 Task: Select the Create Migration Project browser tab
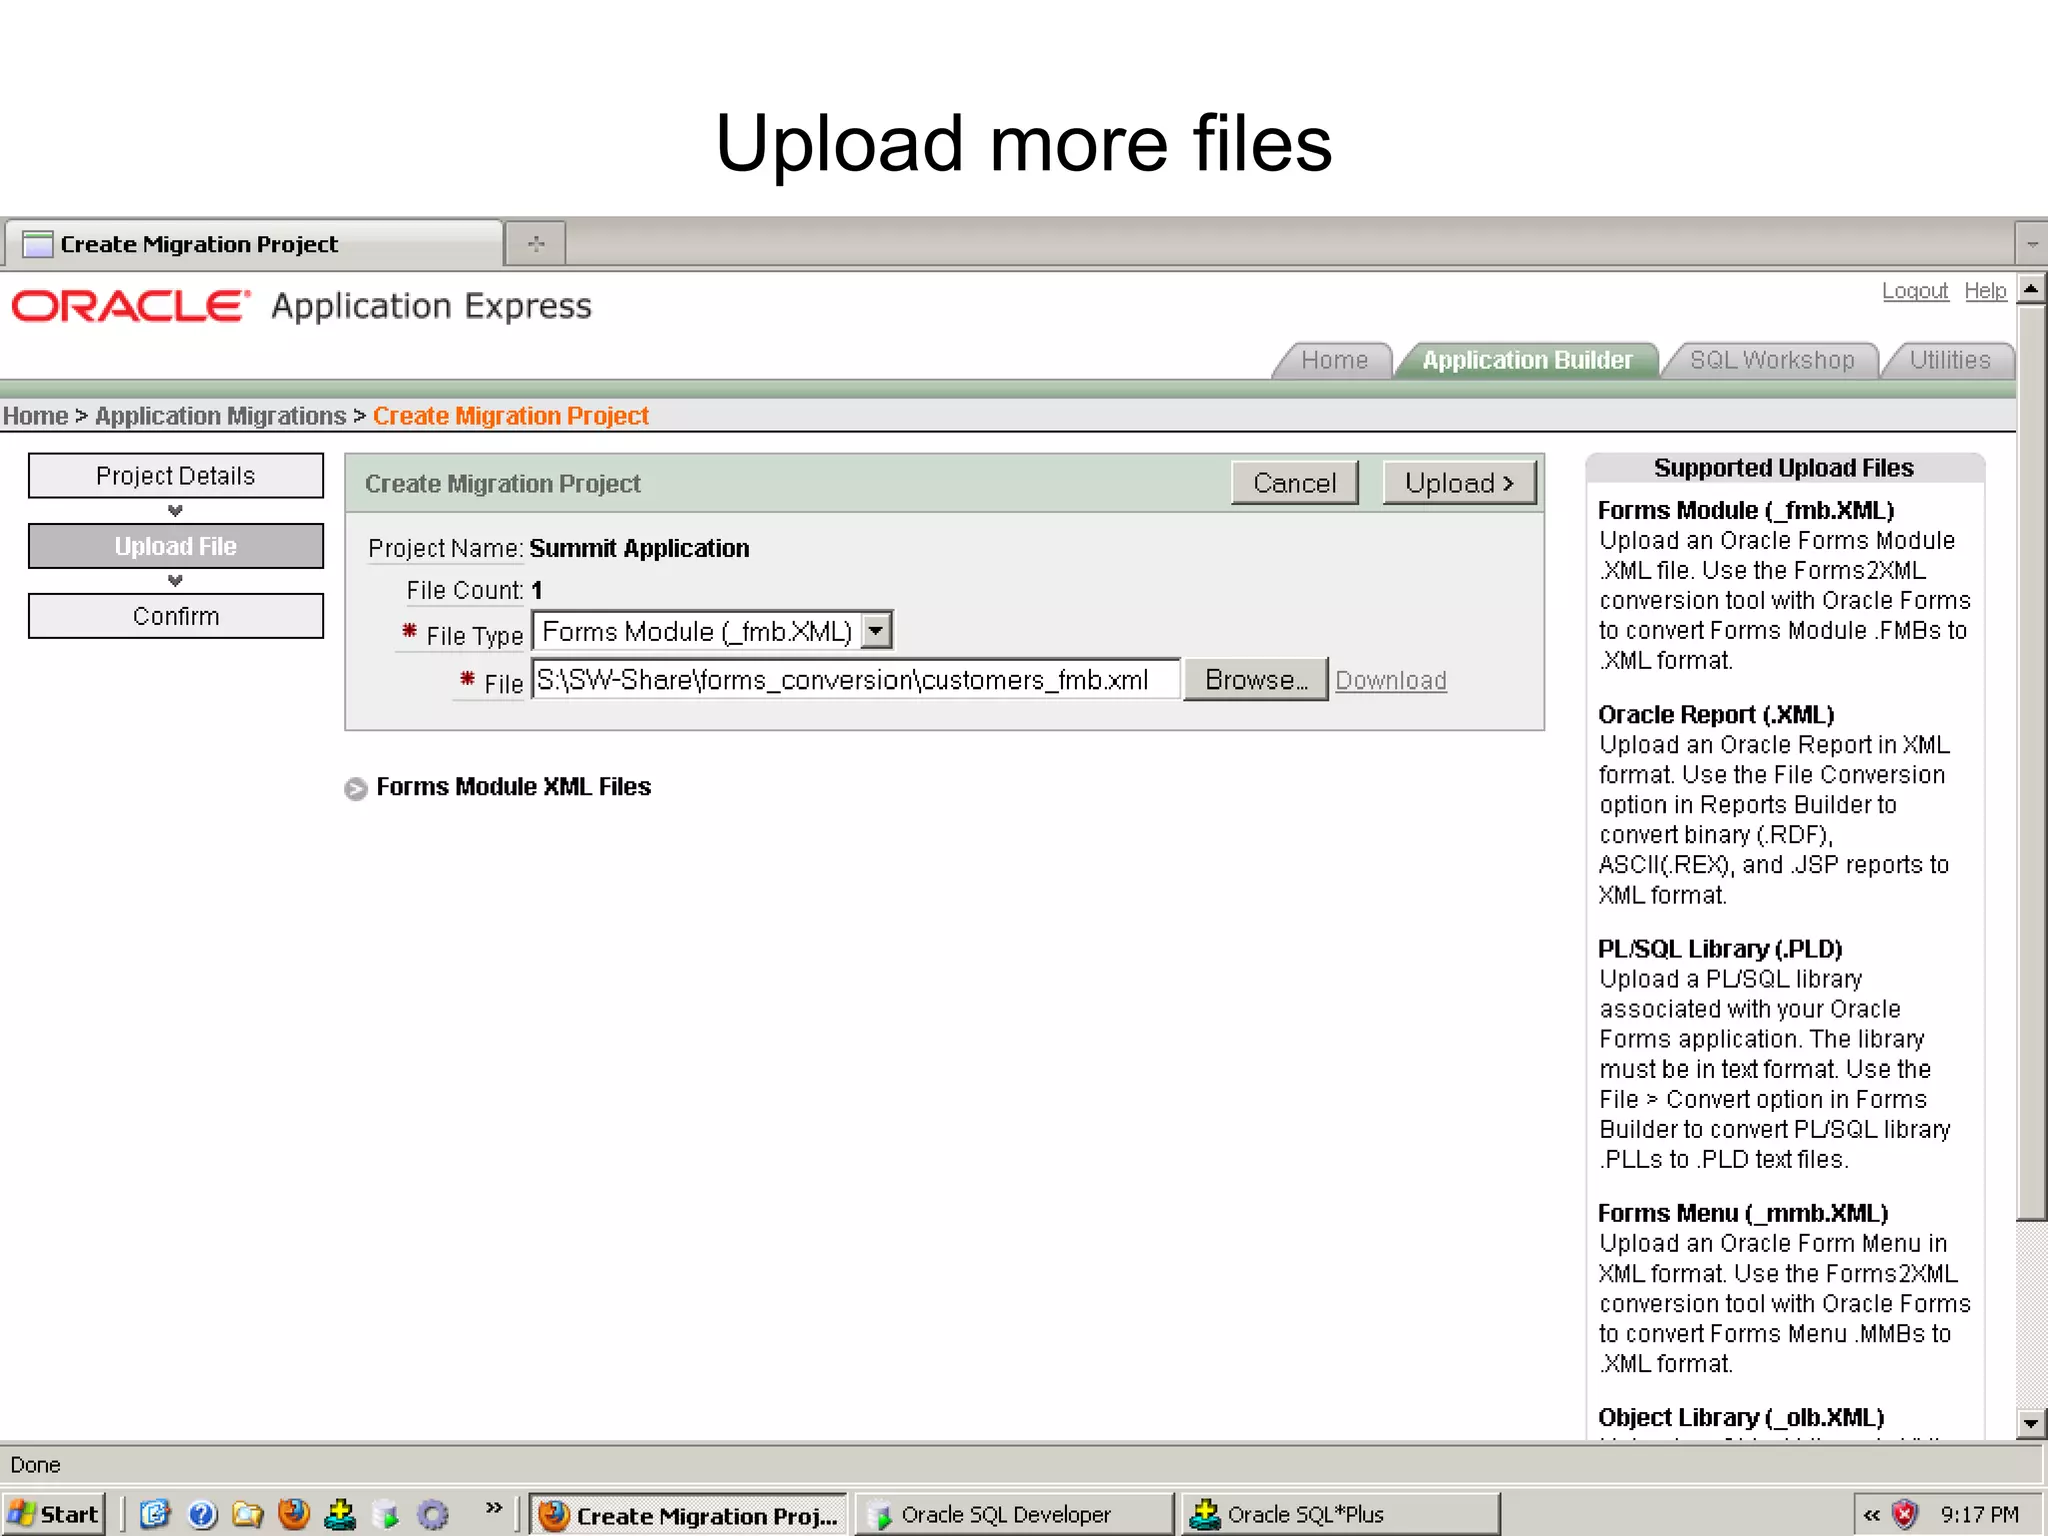coord(252,244)
